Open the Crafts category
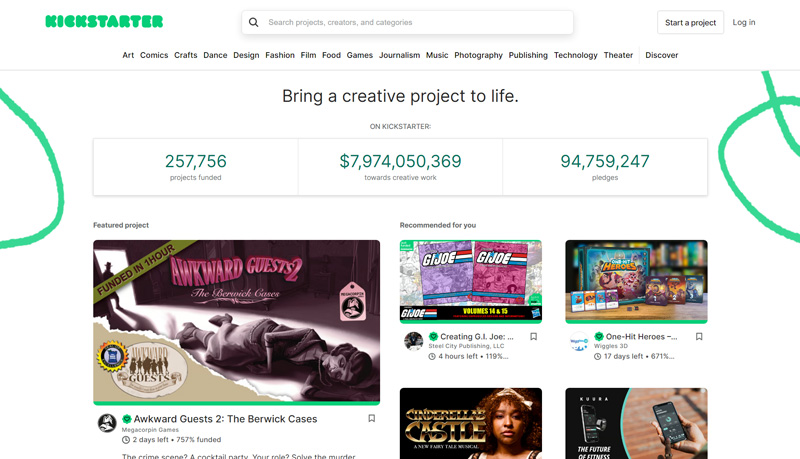The image size is (800, 459). 186,55
